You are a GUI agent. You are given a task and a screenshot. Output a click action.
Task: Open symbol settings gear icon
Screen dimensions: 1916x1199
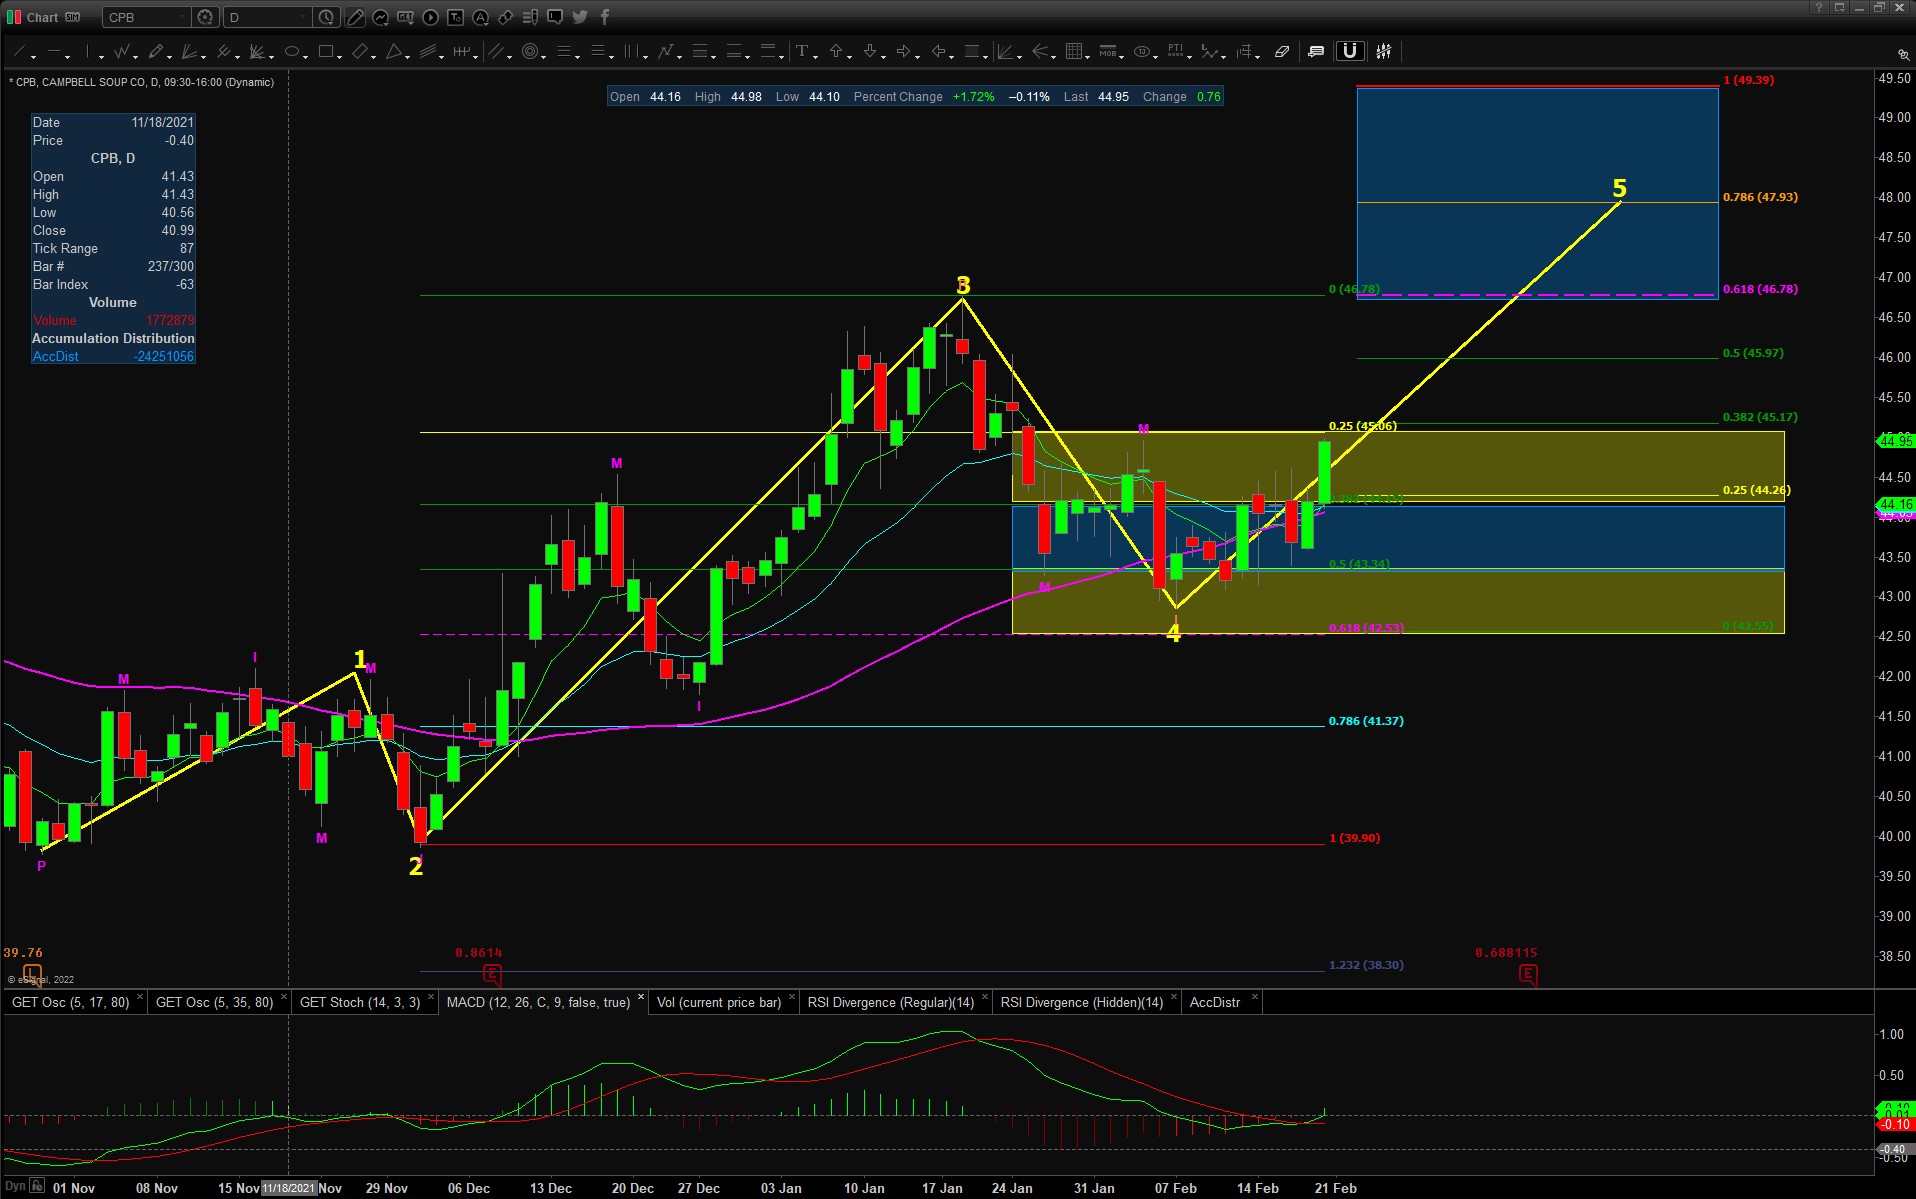pyautogui.click(x=205, y=17)
